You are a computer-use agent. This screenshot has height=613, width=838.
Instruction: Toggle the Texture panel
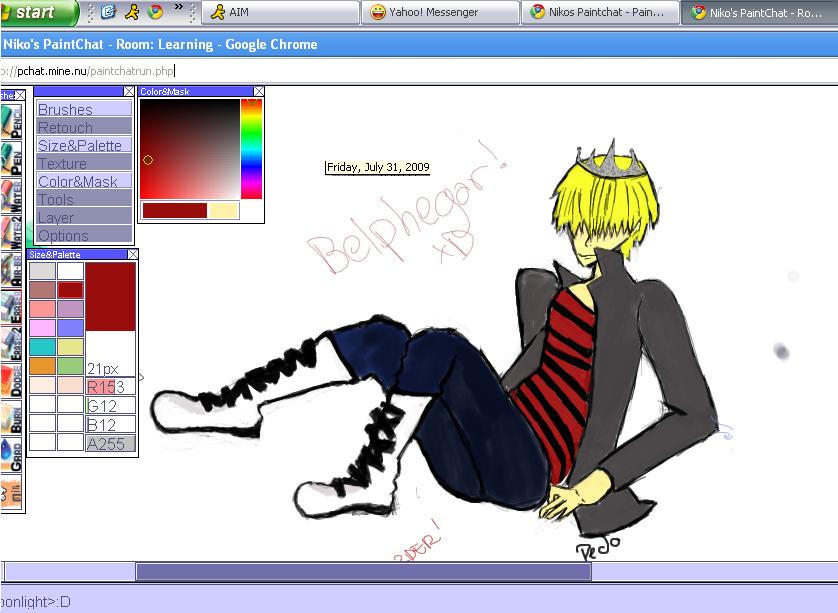(x=84, y=163)
